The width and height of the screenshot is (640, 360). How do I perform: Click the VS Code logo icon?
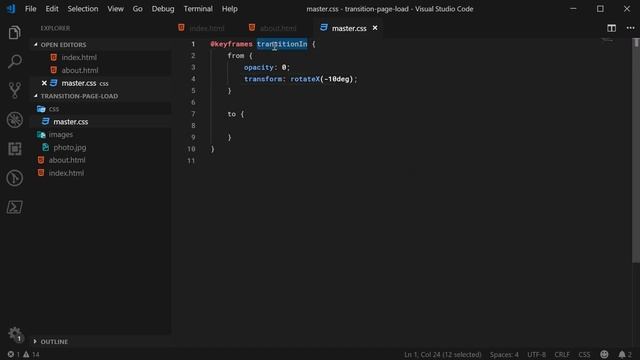[11, 9]
